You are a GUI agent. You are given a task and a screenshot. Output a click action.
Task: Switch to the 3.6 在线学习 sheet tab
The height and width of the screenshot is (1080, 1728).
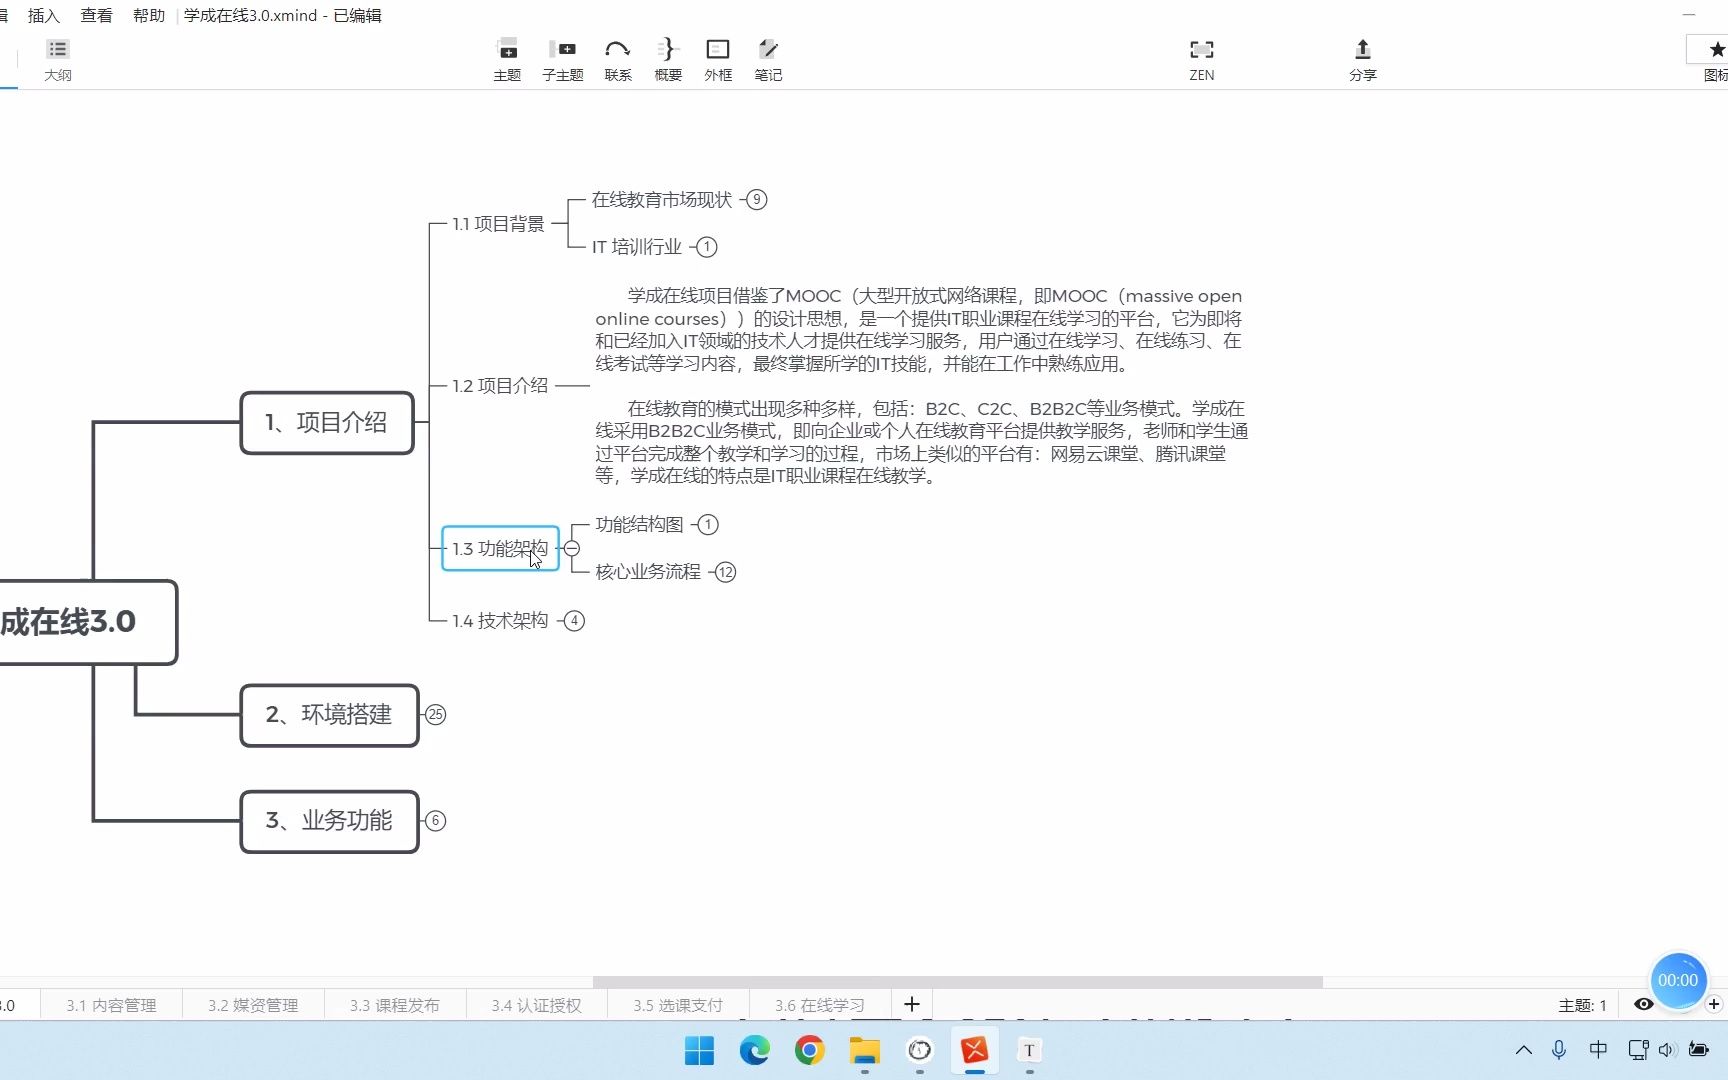click(x=819, y=1005)
